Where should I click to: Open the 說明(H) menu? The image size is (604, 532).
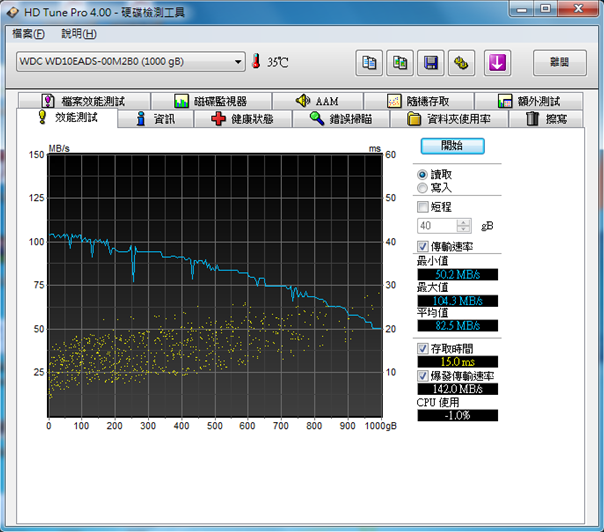coord(78,33)
